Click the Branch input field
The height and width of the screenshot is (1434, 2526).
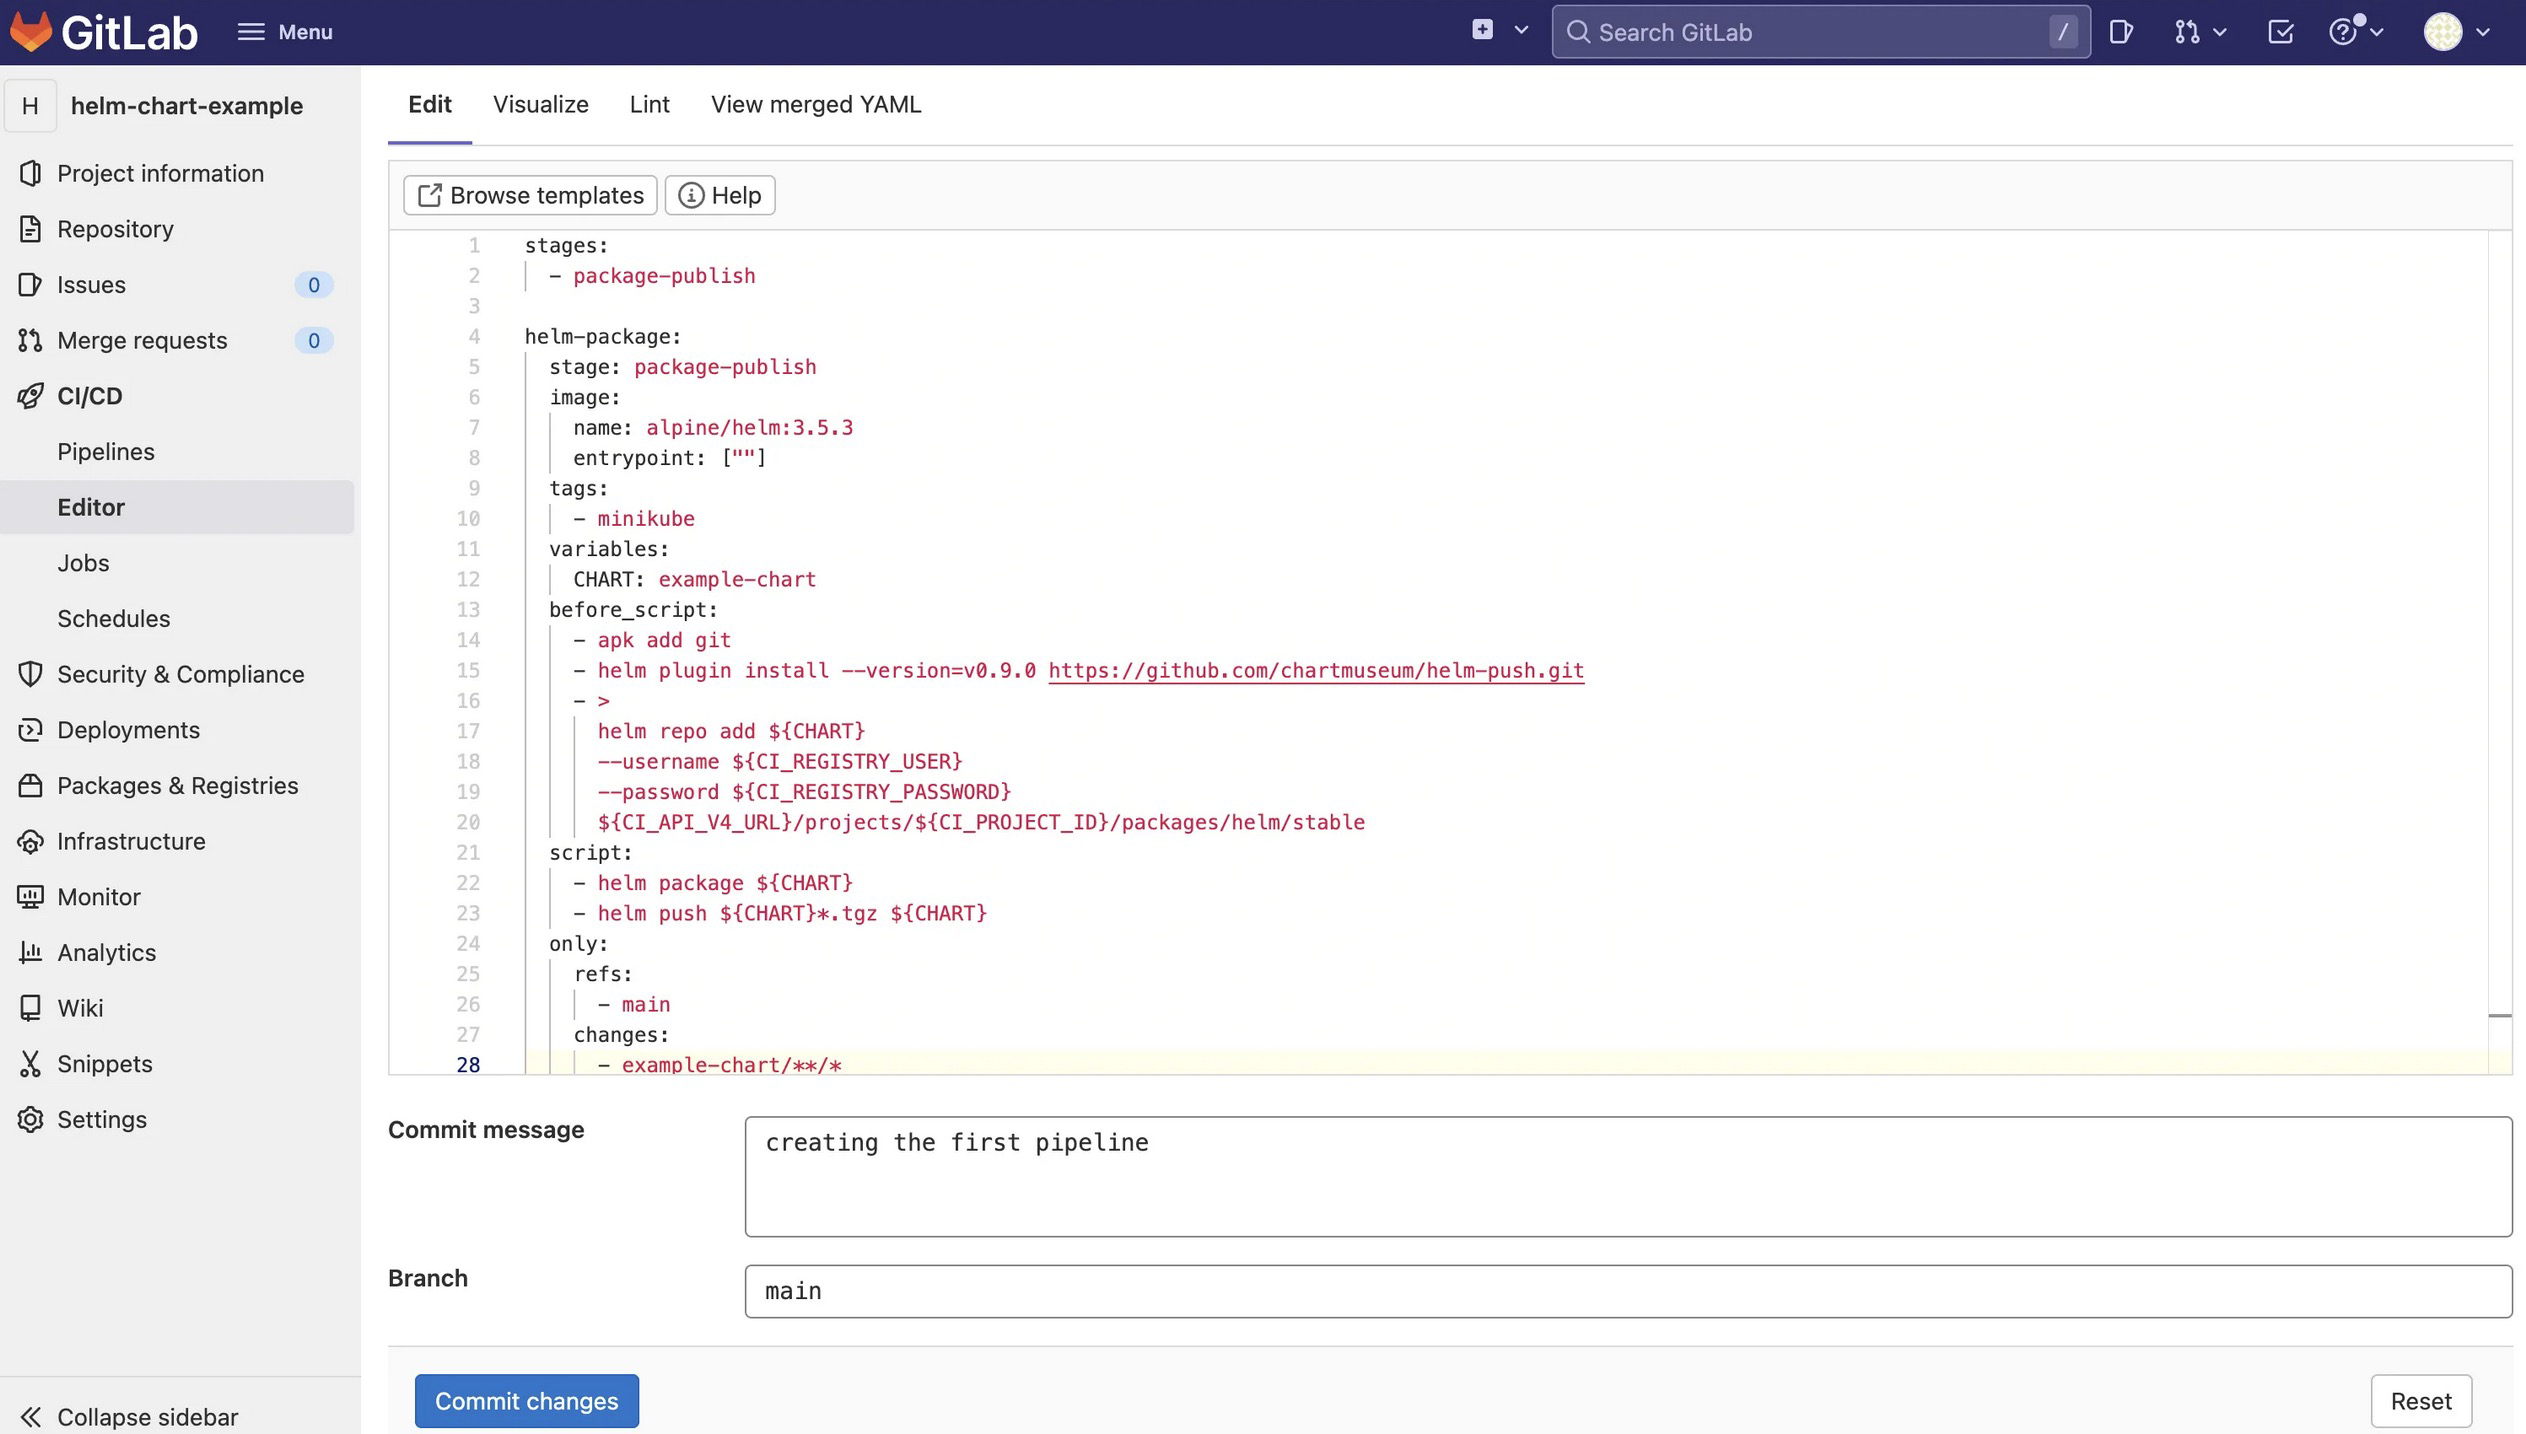tap(1628, 1291)
